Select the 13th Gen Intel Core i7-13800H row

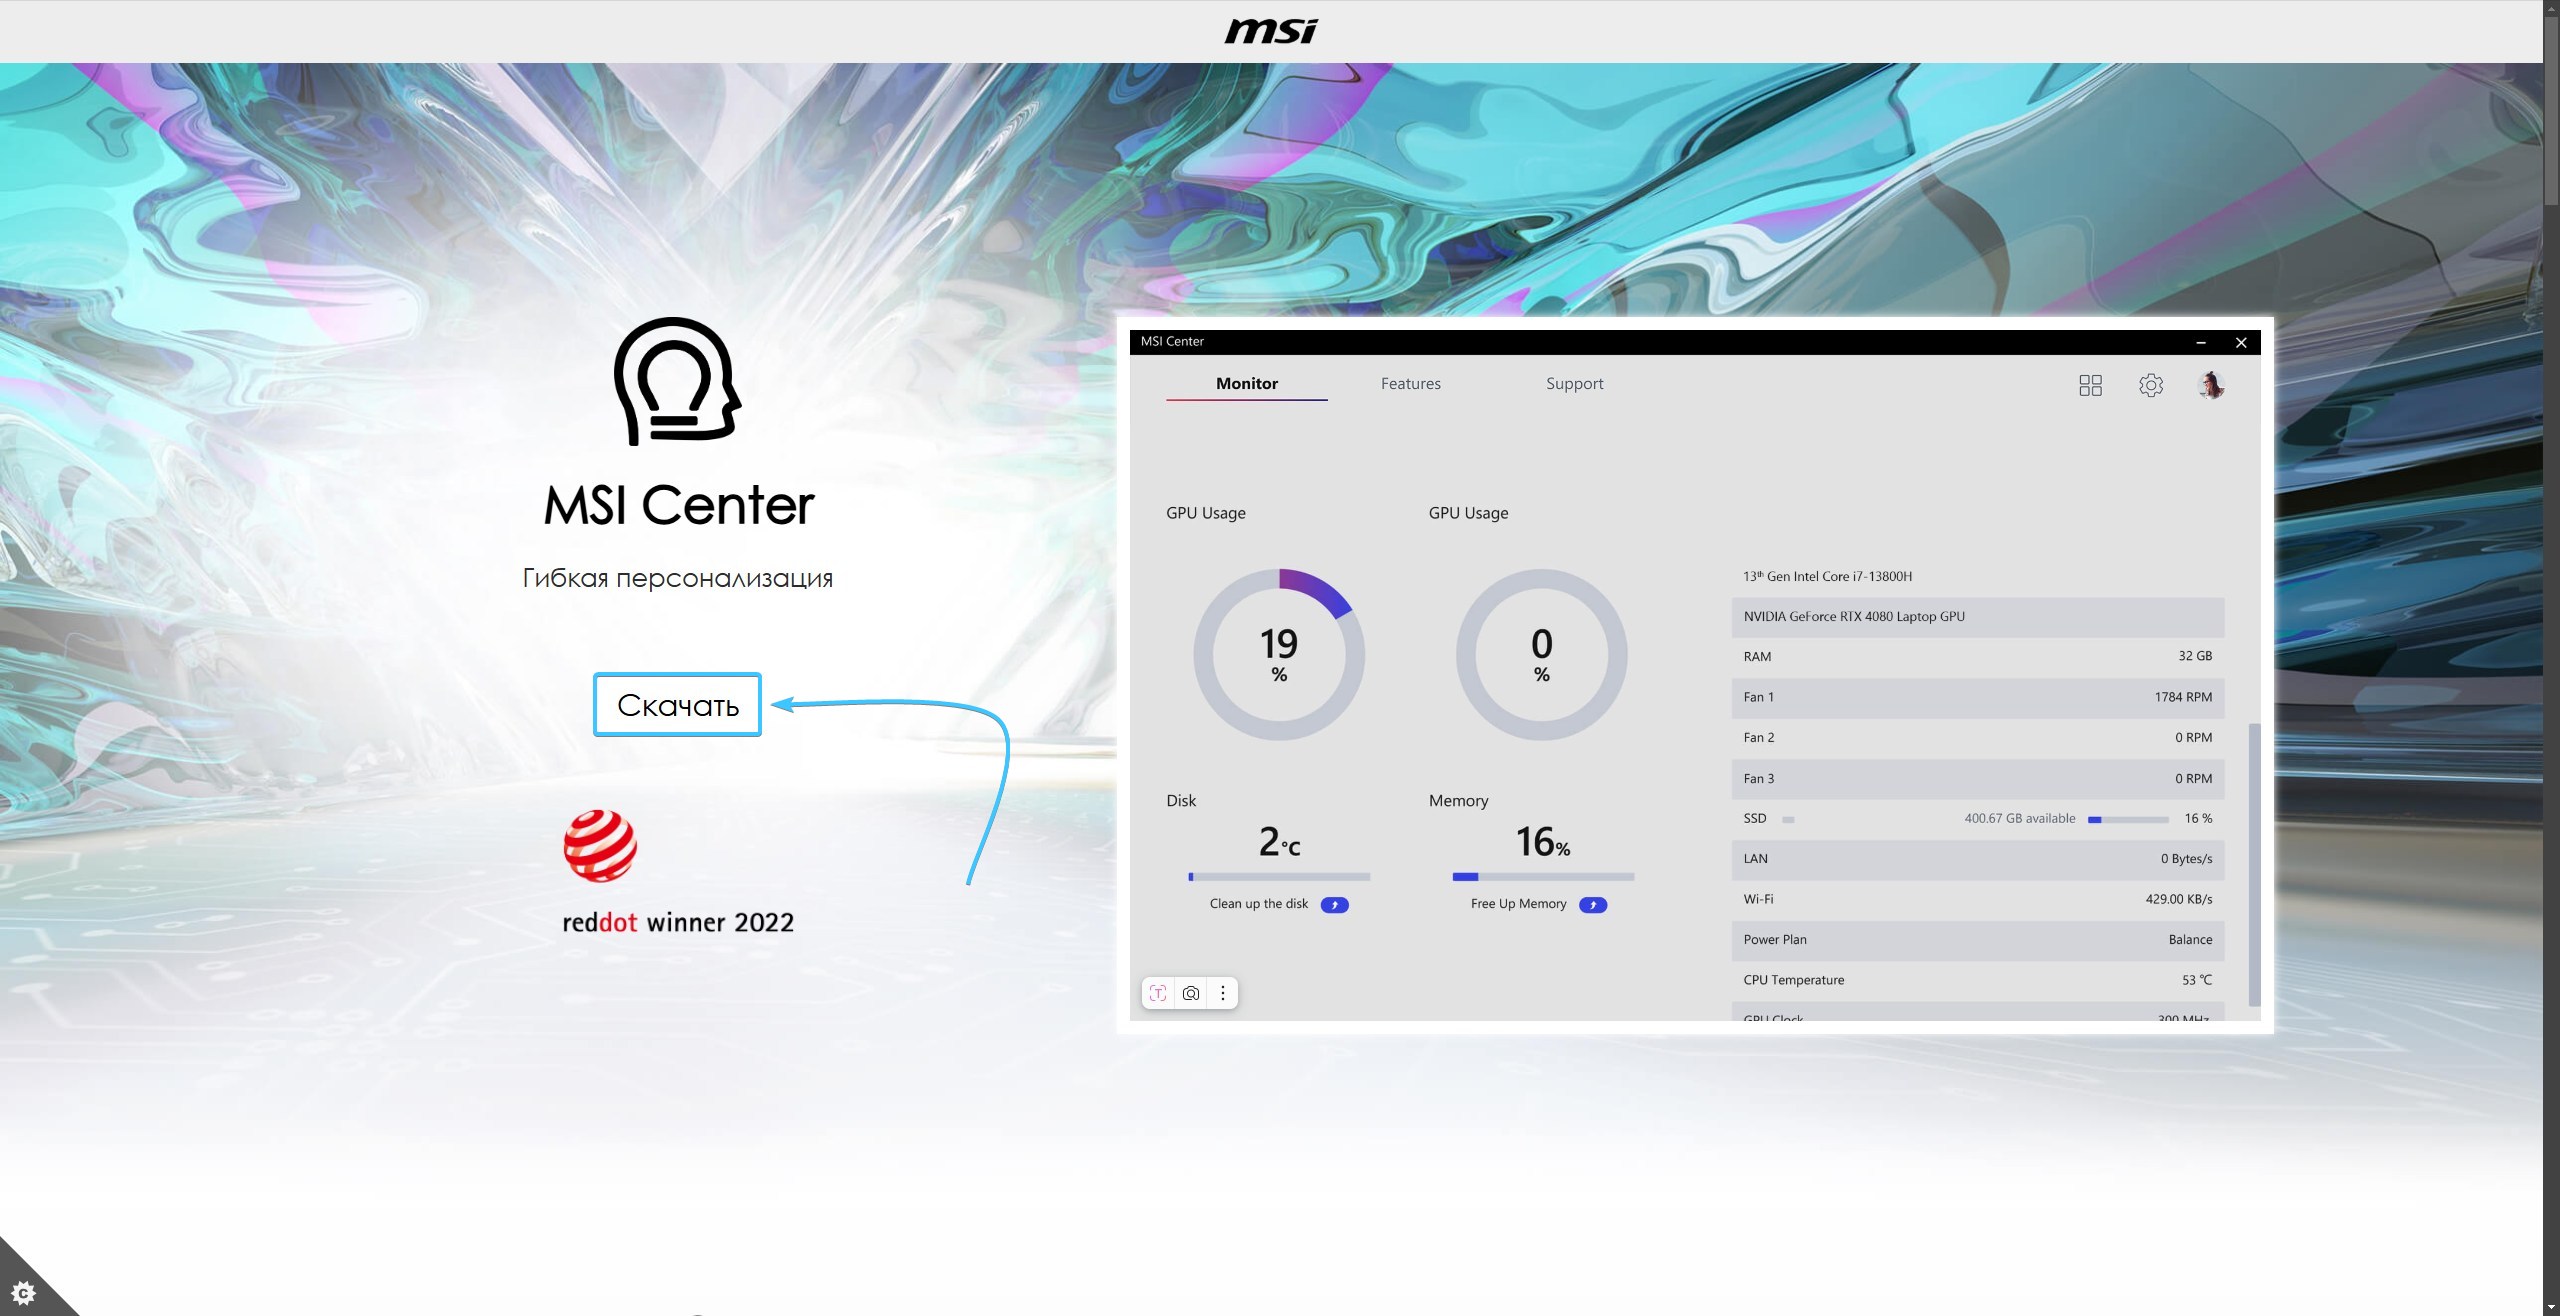pyautogui.click(x=1977, y=577)
